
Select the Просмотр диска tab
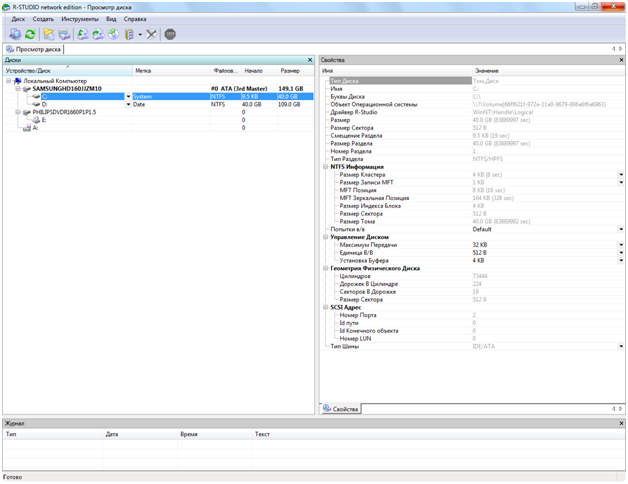coord(34,49)
